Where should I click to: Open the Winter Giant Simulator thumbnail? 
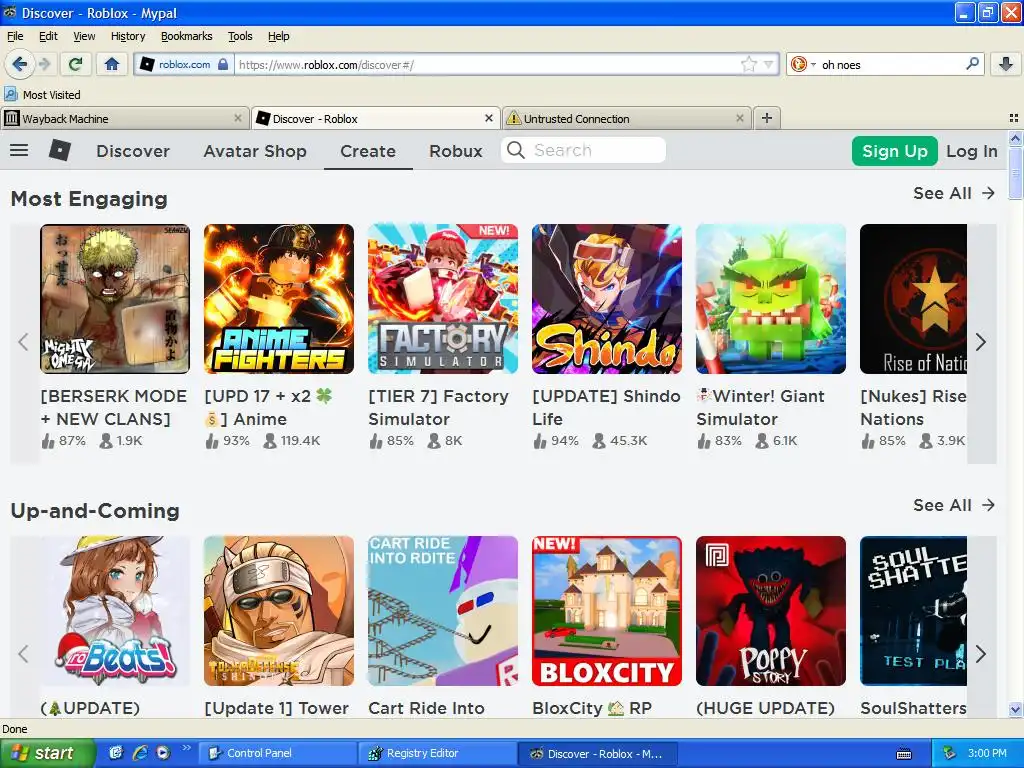[771, 299]
